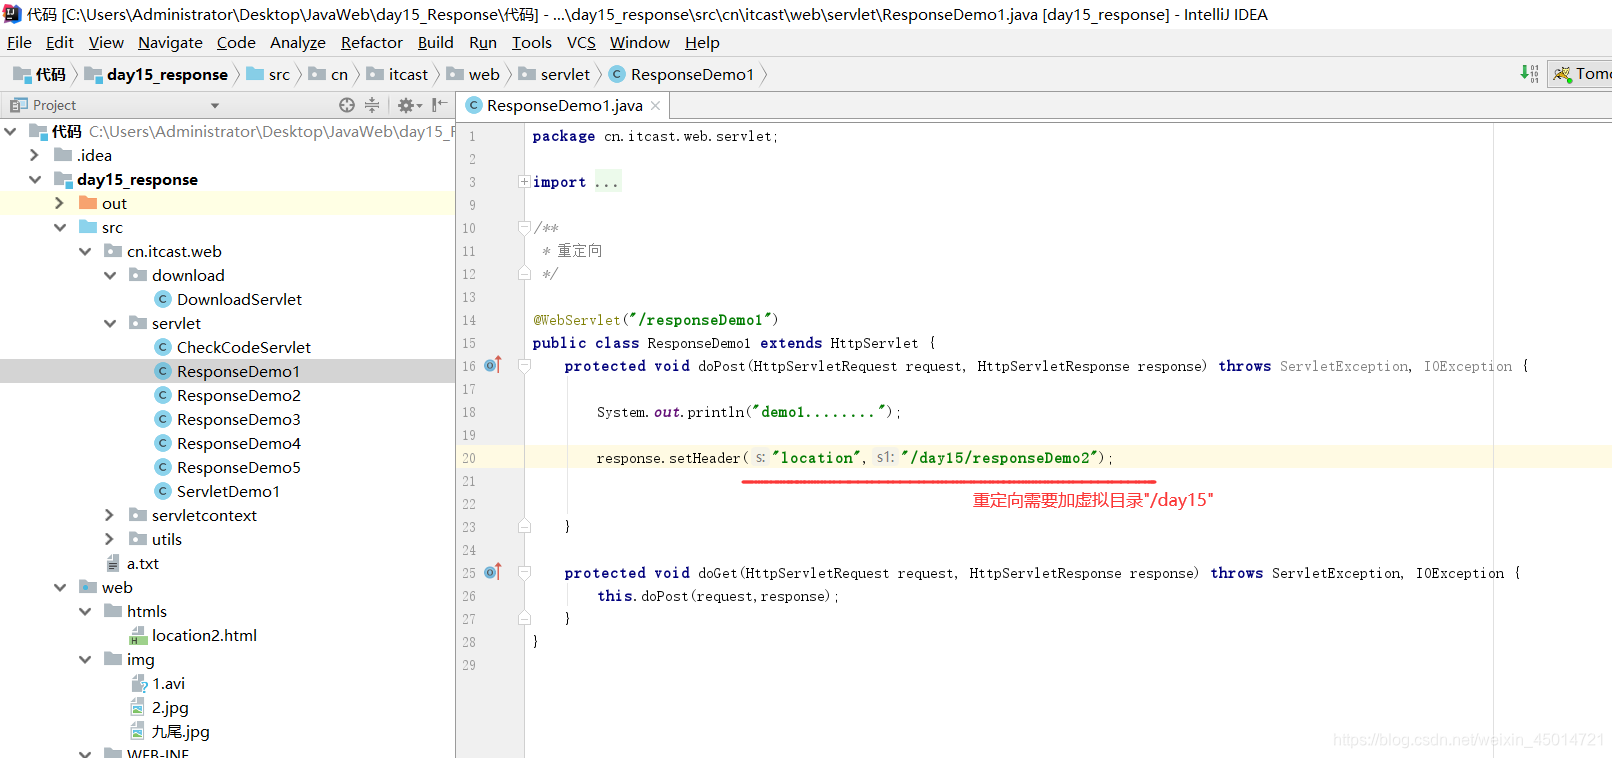Open the Refactor menu
The height and width of the screenshot is (758, 1612).
coord(371,42)
